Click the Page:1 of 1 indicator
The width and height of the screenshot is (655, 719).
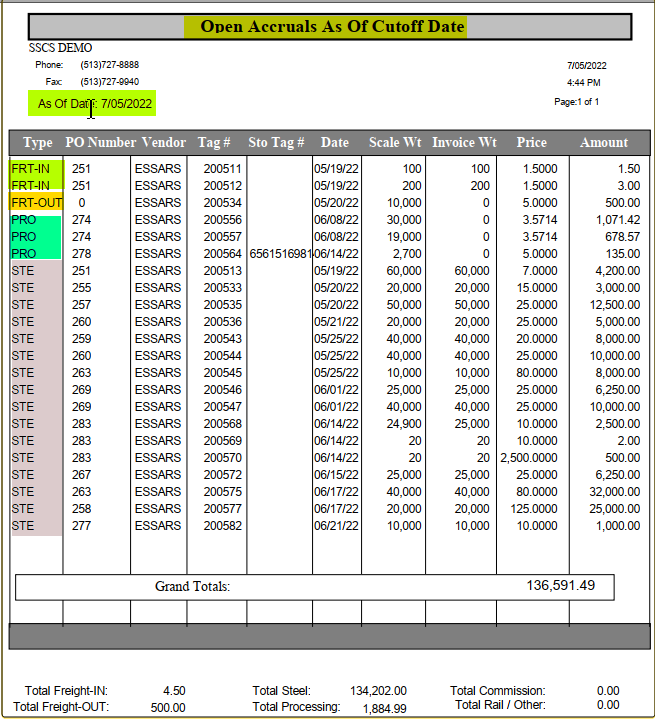[577, 102]
